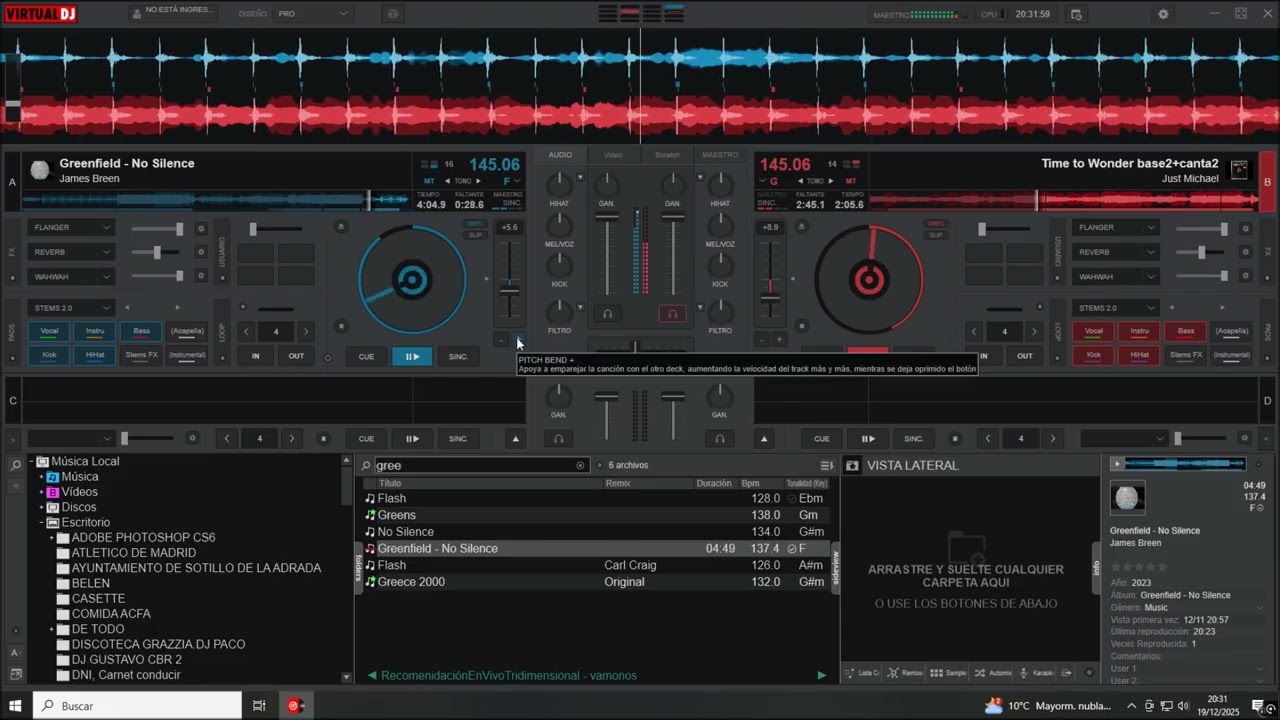Open DISEÑO PRO layout dropdown

[313, 14]
